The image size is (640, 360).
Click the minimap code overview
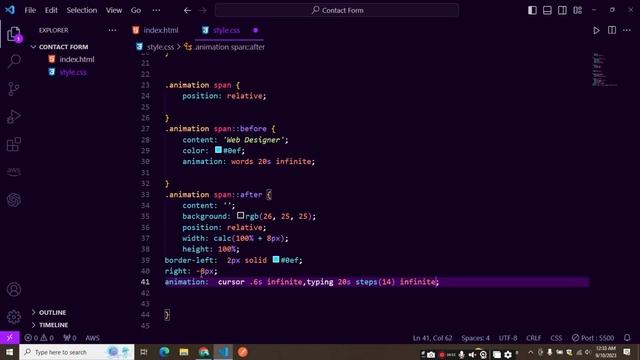coord(604,69)
